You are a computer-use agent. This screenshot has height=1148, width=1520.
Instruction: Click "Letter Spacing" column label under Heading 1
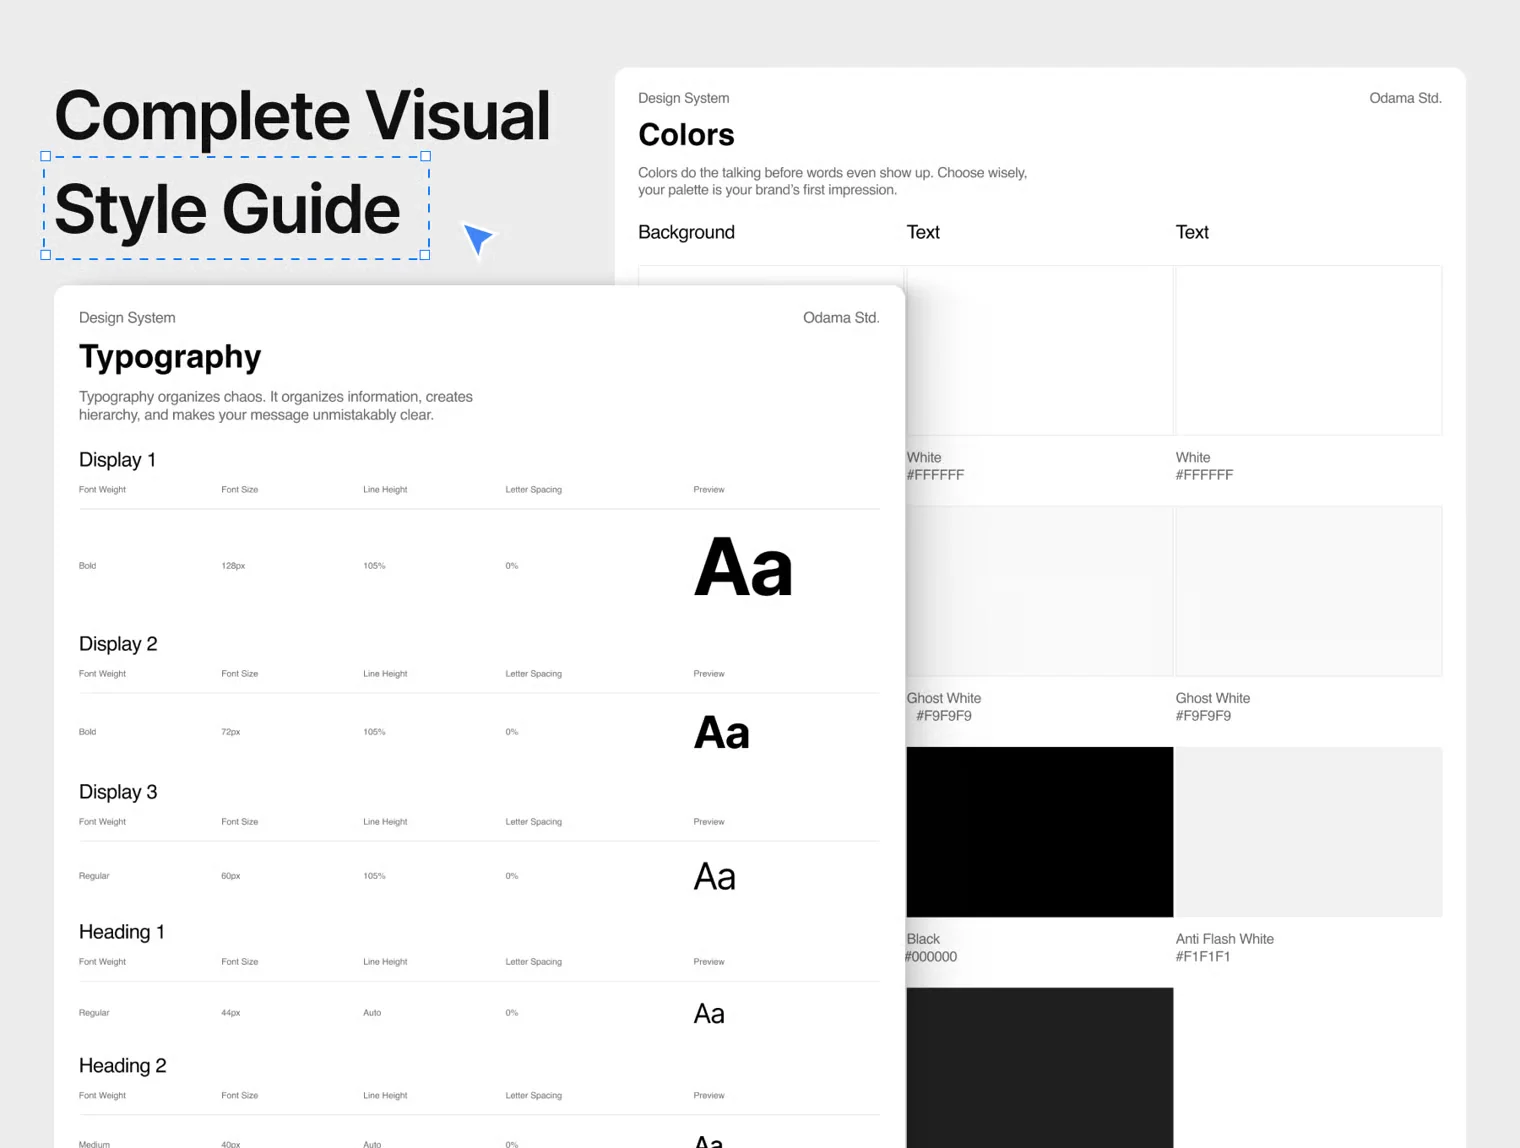click(x=534, y=962)
